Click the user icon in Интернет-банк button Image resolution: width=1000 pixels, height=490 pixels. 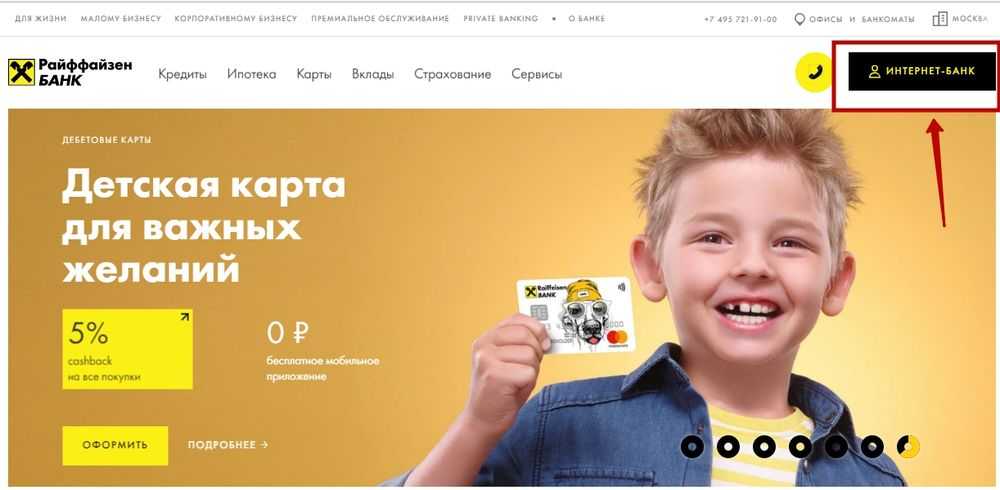(874, 71)
